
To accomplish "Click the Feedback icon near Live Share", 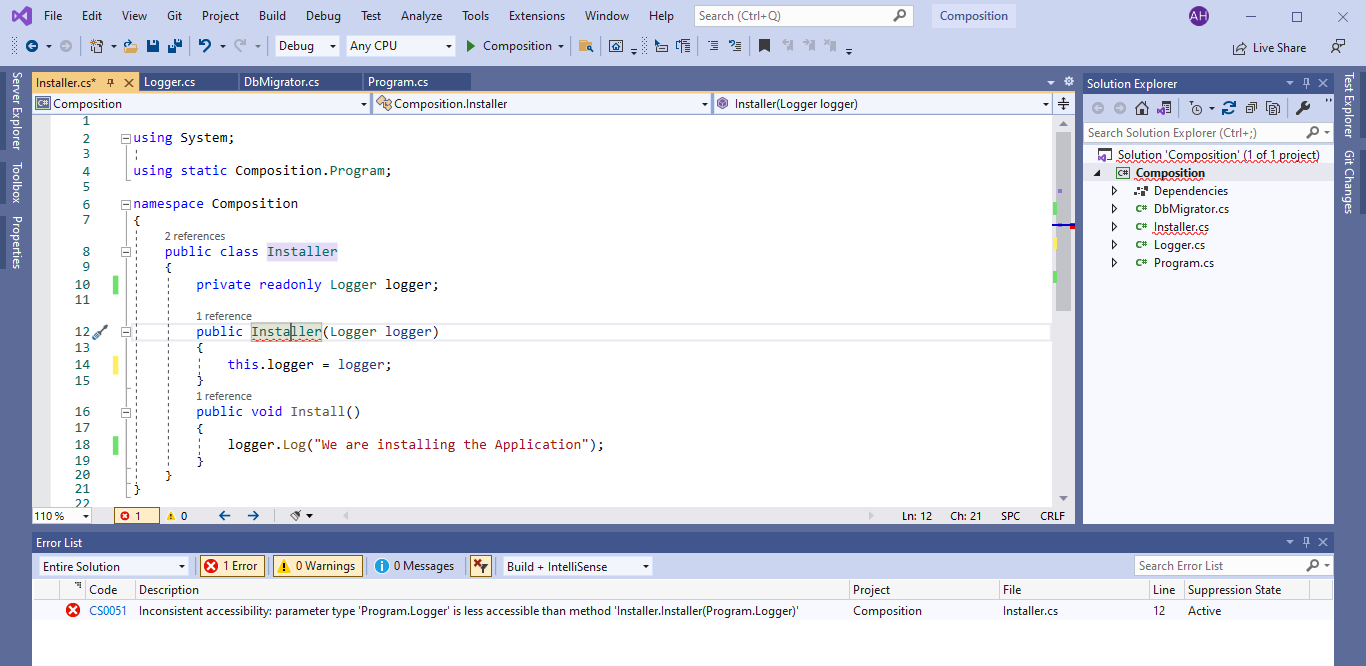I will 1338,47.
